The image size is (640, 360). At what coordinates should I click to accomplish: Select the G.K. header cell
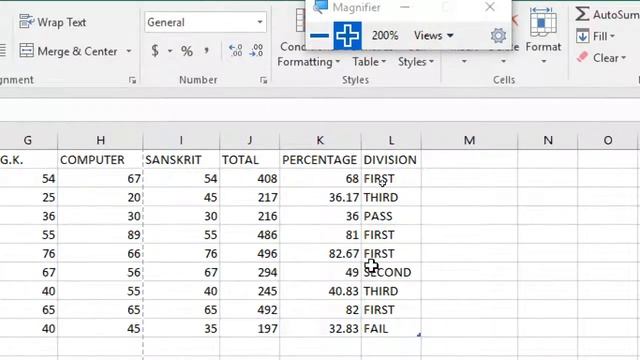(29, 160)
